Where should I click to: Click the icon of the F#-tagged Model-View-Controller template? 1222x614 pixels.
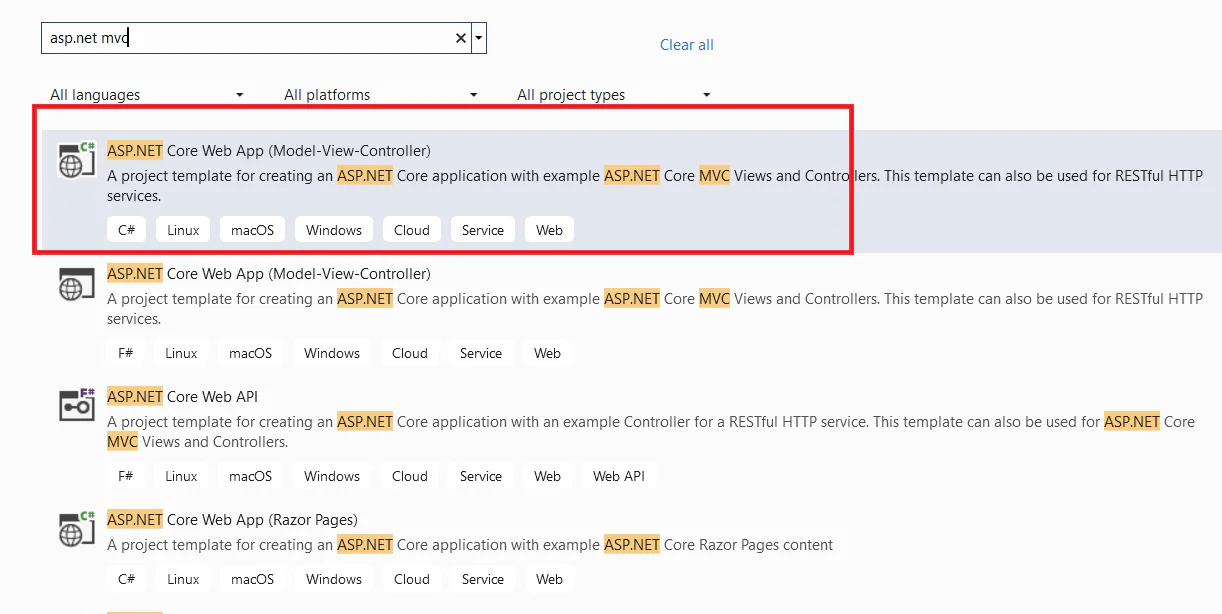click(76, 283)
